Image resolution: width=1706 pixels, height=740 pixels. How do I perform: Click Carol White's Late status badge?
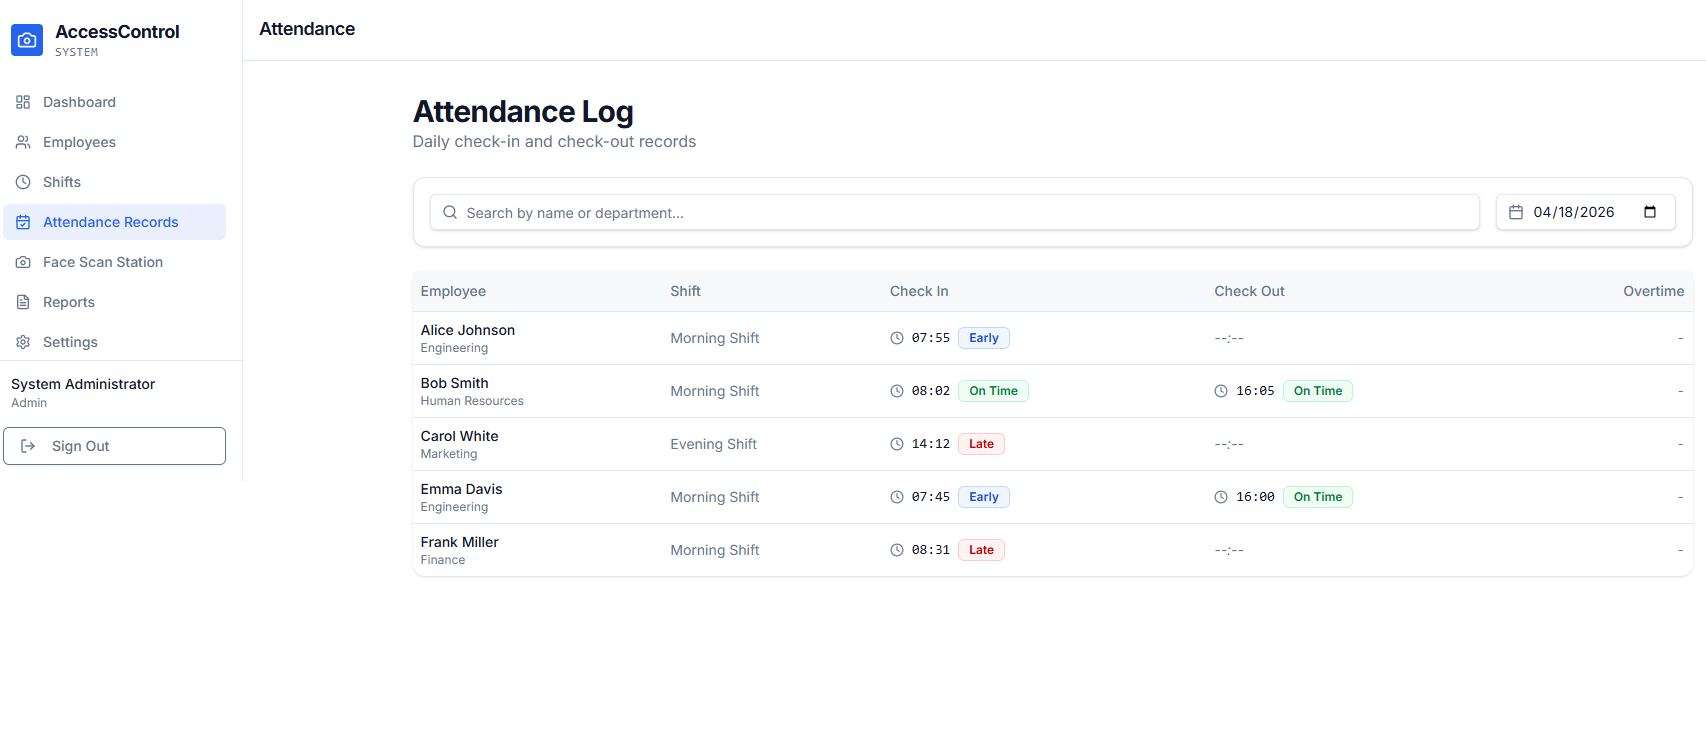[981, 444]
